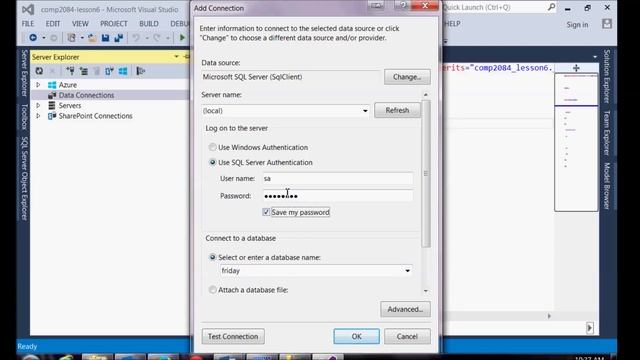Open SQL Server Object Explorer side tab
The height and width of the screenshot is (360, 640).
(24, 178)
